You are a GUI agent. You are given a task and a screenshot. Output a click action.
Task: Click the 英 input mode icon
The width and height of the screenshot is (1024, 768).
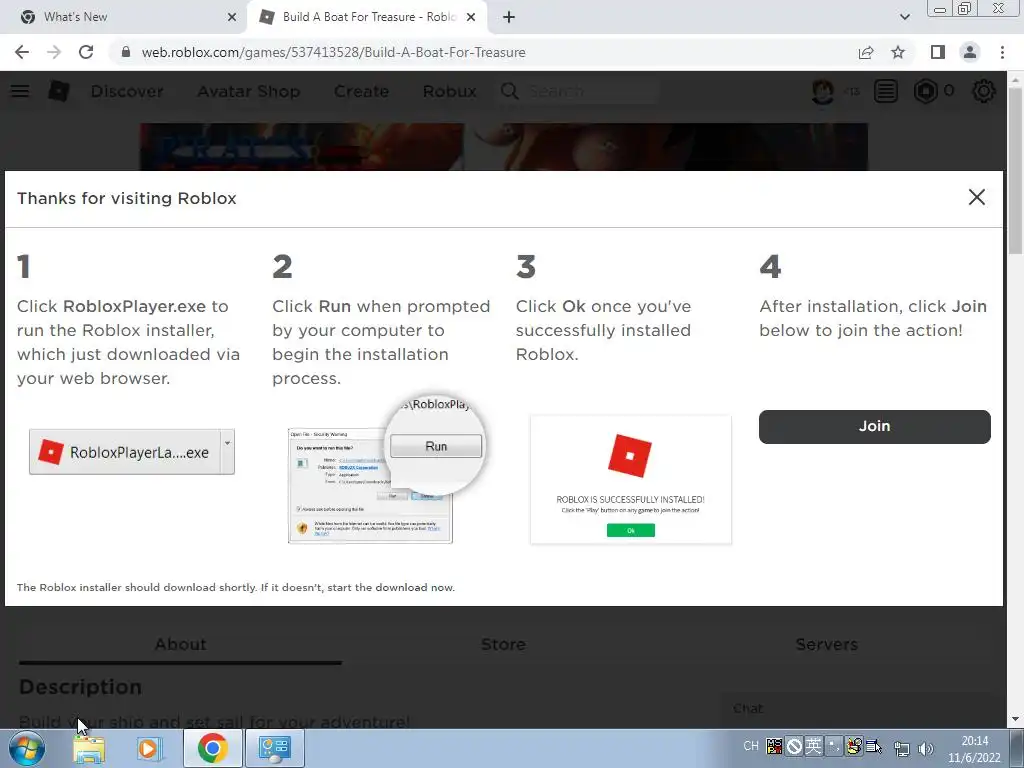click(x=813, y=746)
